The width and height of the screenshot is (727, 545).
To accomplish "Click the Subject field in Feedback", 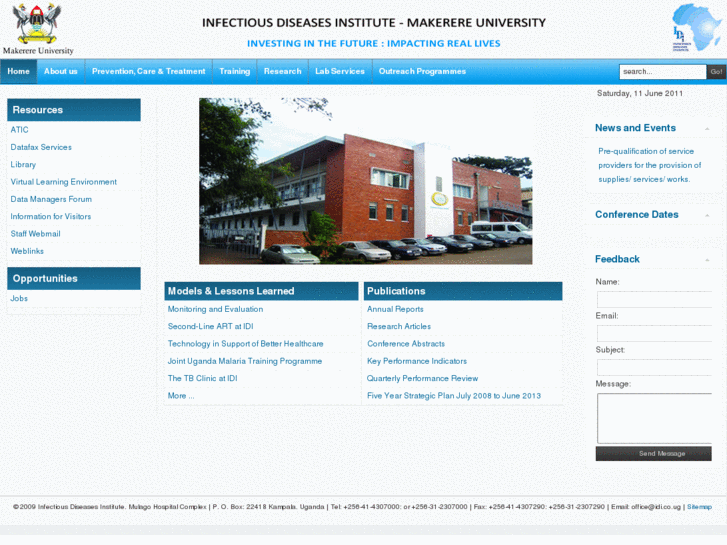I will [x=654, y=368].
